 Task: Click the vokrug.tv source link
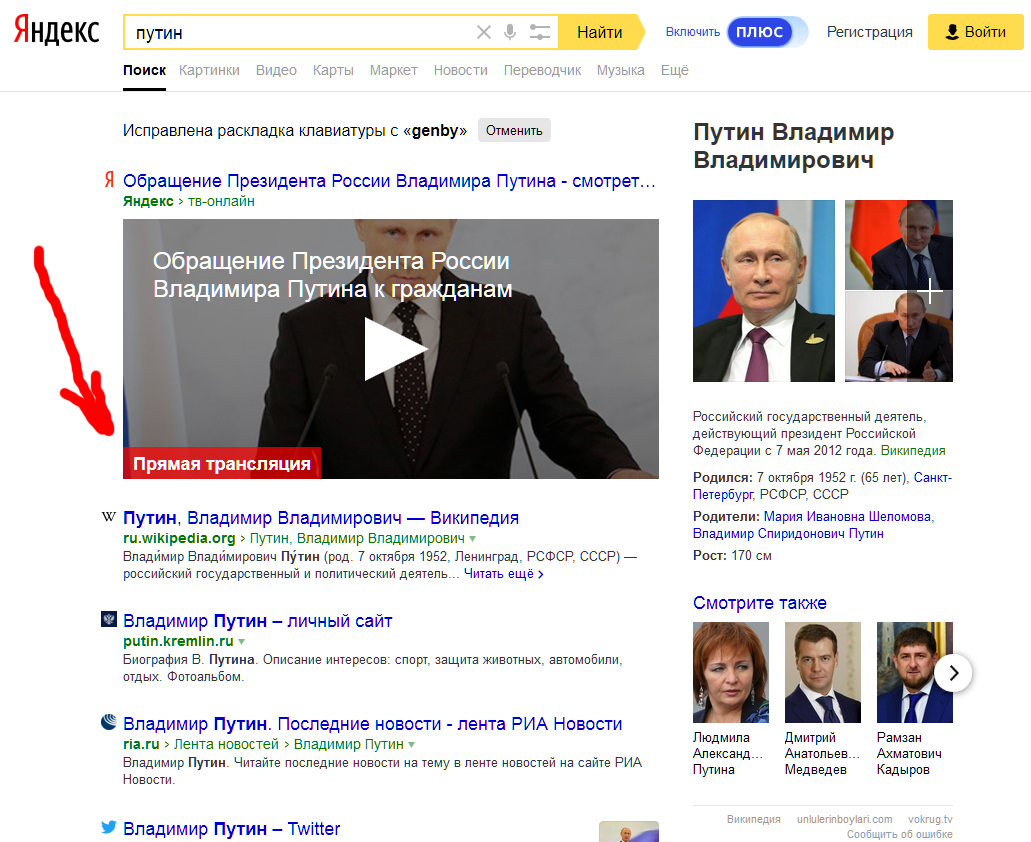(930, 819)
